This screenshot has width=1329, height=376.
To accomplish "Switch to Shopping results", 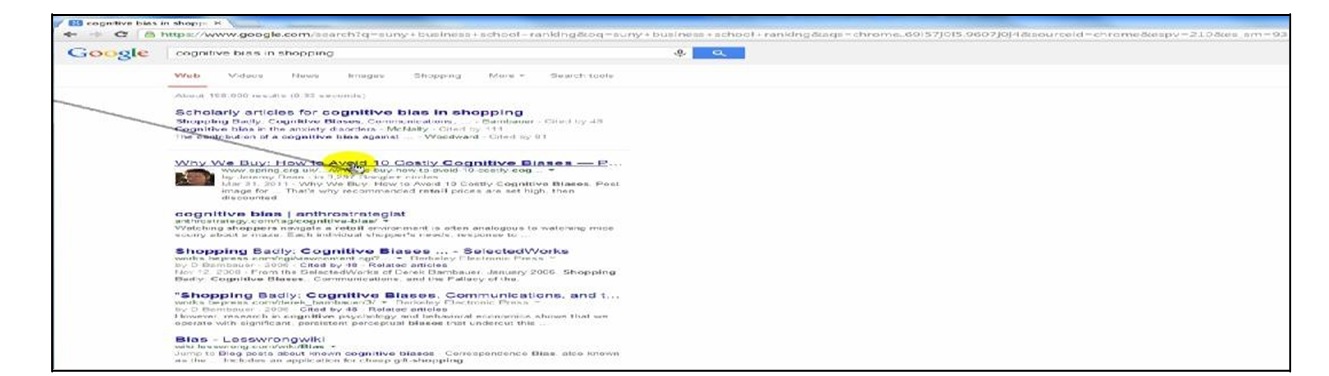I will tap(437, 75).
